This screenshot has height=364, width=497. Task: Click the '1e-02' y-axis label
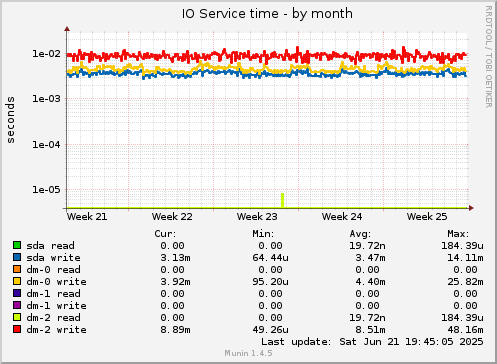[x=47, y=54]
